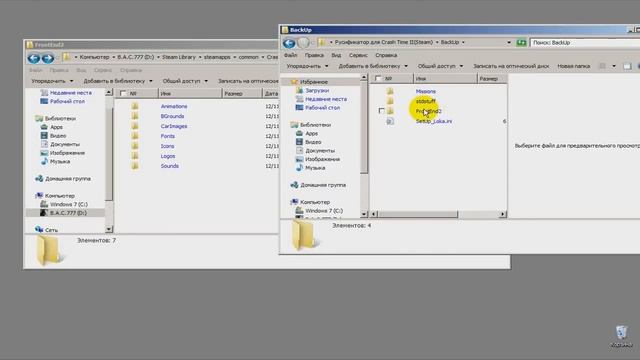Select Сеть in FrontEnd2 navigation pane
The image size is (640, 360).
(x=51, y=230)
